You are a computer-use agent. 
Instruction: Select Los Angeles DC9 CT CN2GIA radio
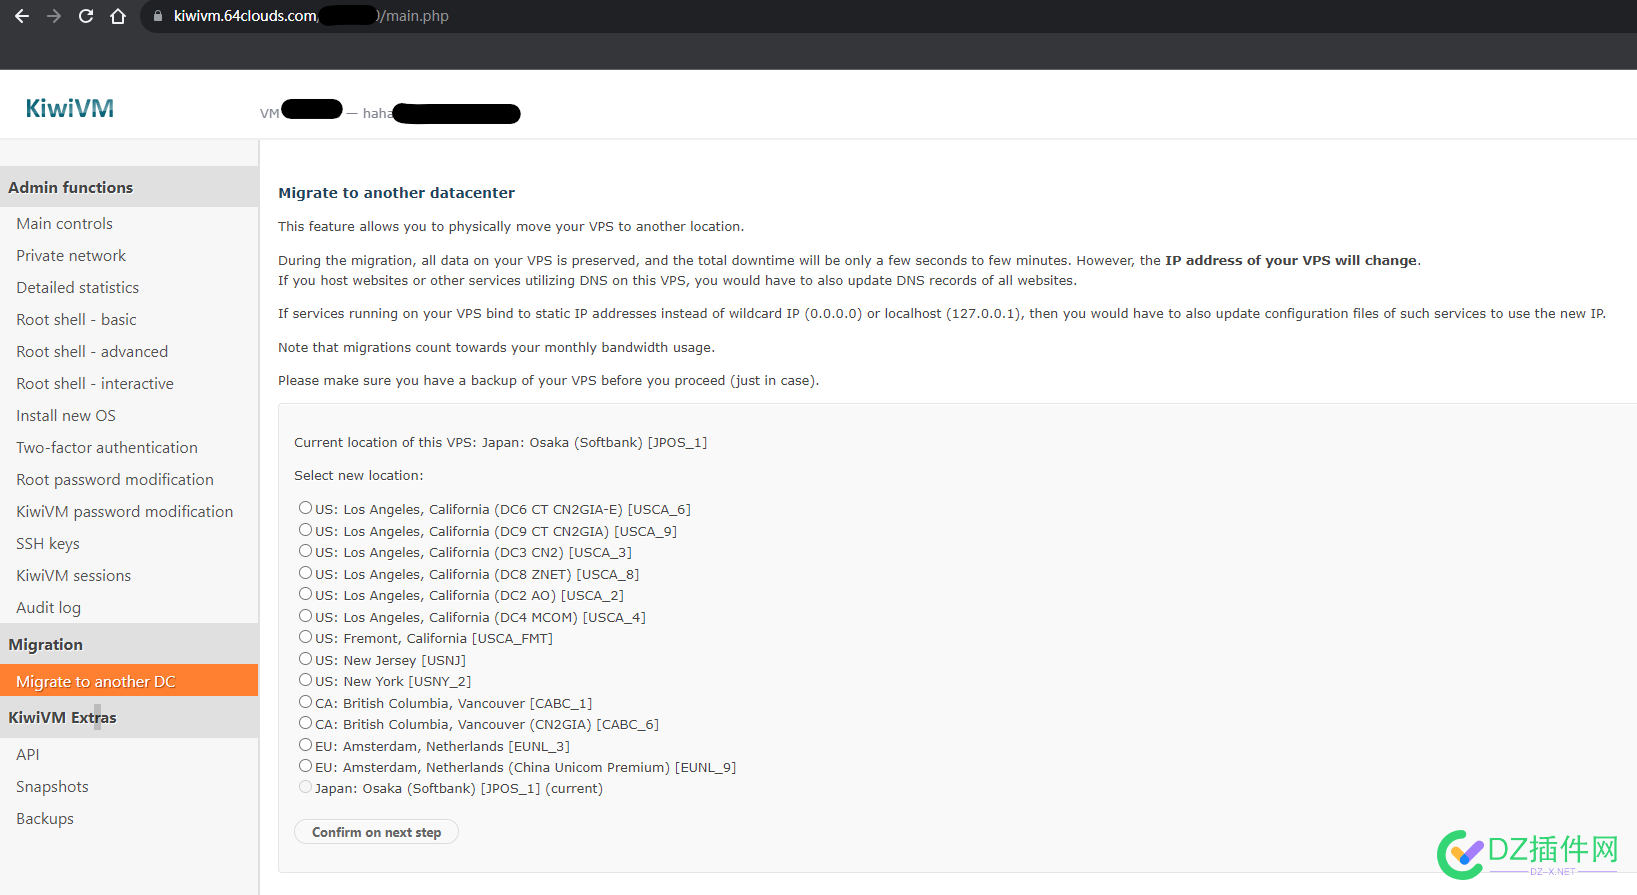pyautogui.click(x=305, y=530)
